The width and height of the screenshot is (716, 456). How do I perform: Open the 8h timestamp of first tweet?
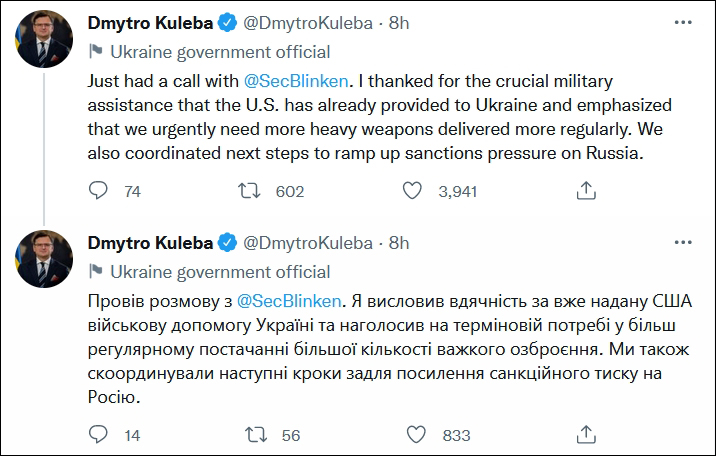coord(399,21)
